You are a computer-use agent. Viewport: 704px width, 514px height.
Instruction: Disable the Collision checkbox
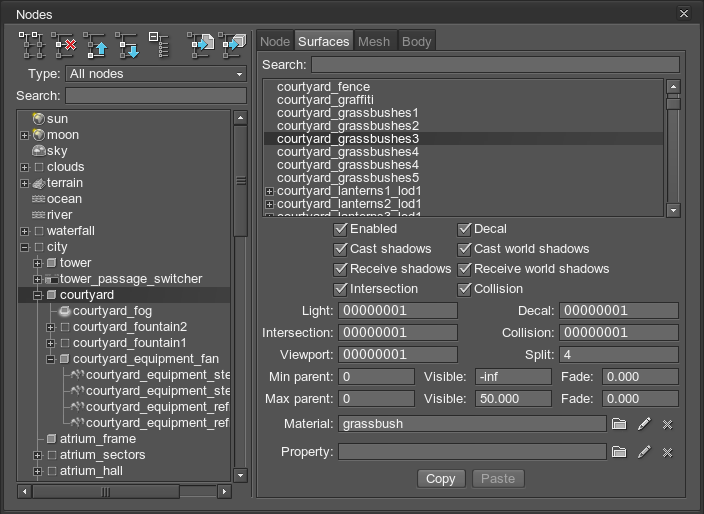(464, 289)
